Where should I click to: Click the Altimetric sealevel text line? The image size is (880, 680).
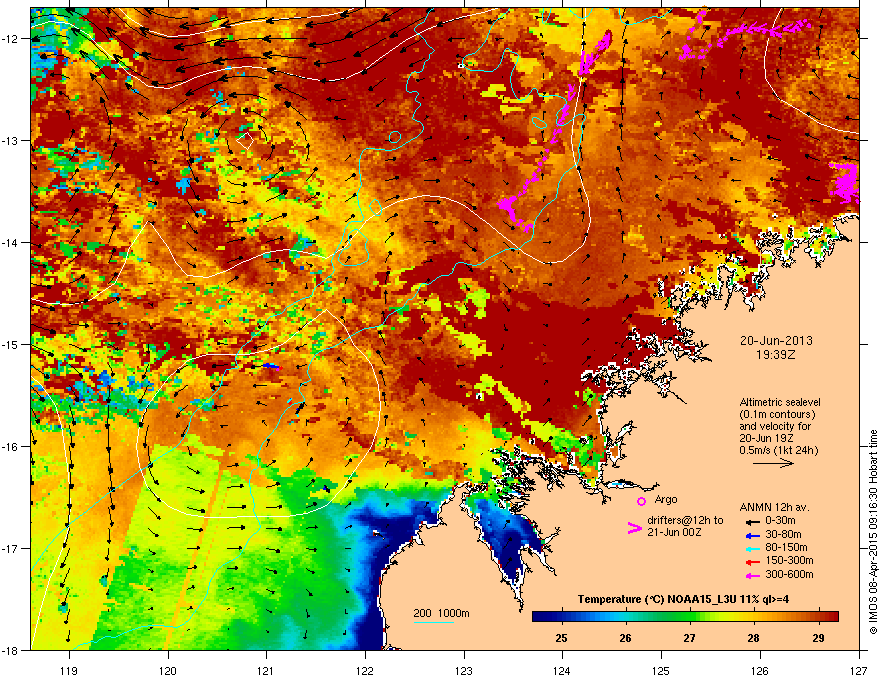click(780, 402)
